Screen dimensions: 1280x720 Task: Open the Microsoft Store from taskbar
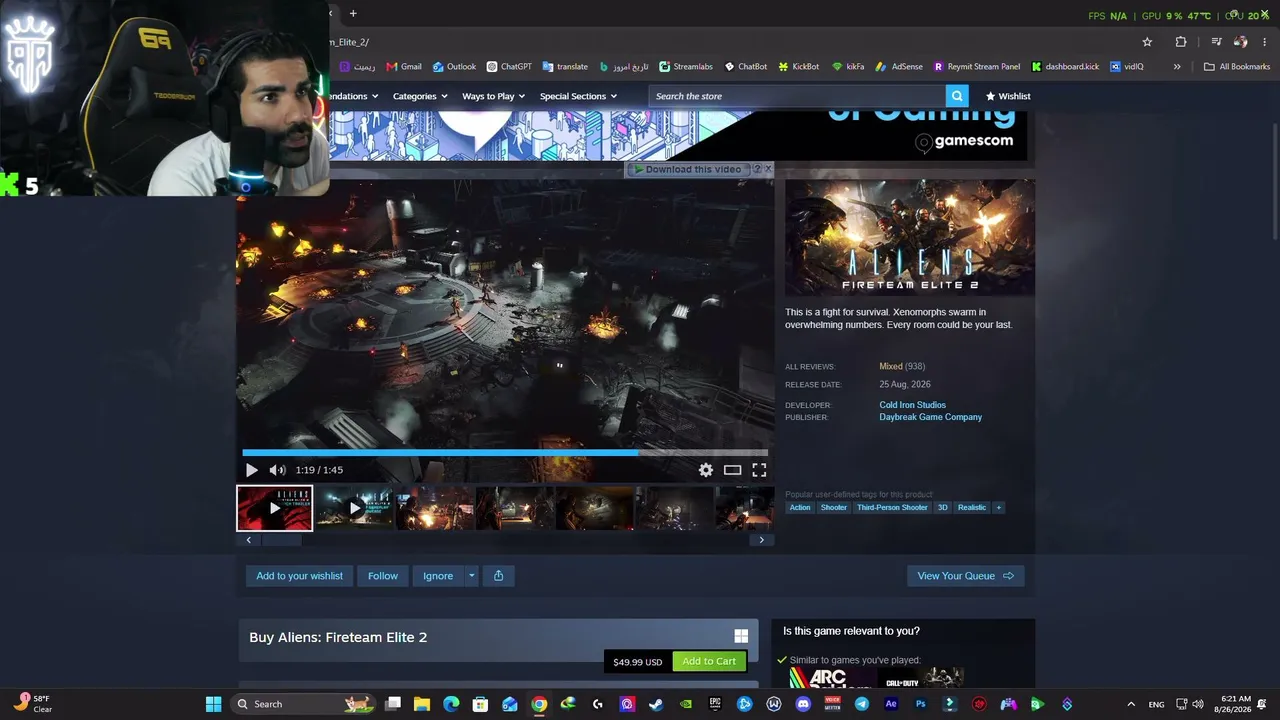(480, 704)
